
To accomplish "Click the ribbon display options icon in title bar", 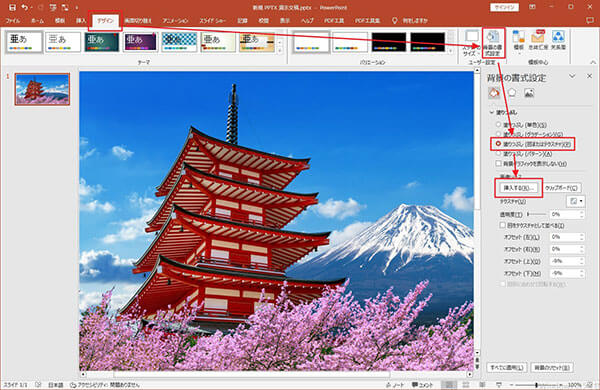I will [532, 7].
